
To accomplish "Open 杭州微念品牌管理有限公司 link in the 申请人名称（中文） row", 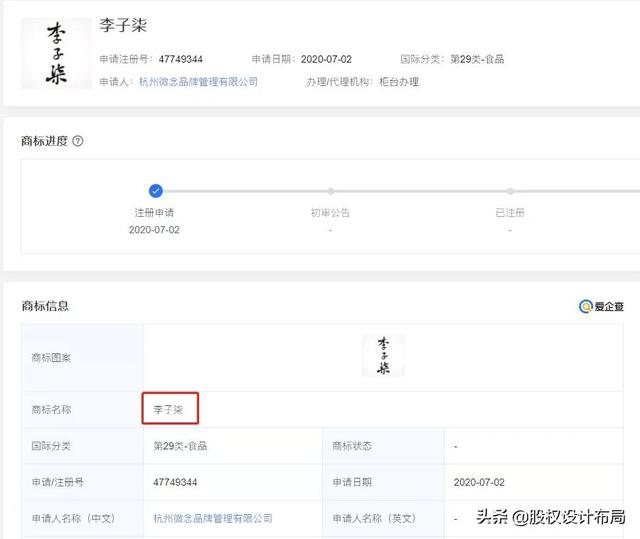I will pyautogui.click(x=213, y=518).
